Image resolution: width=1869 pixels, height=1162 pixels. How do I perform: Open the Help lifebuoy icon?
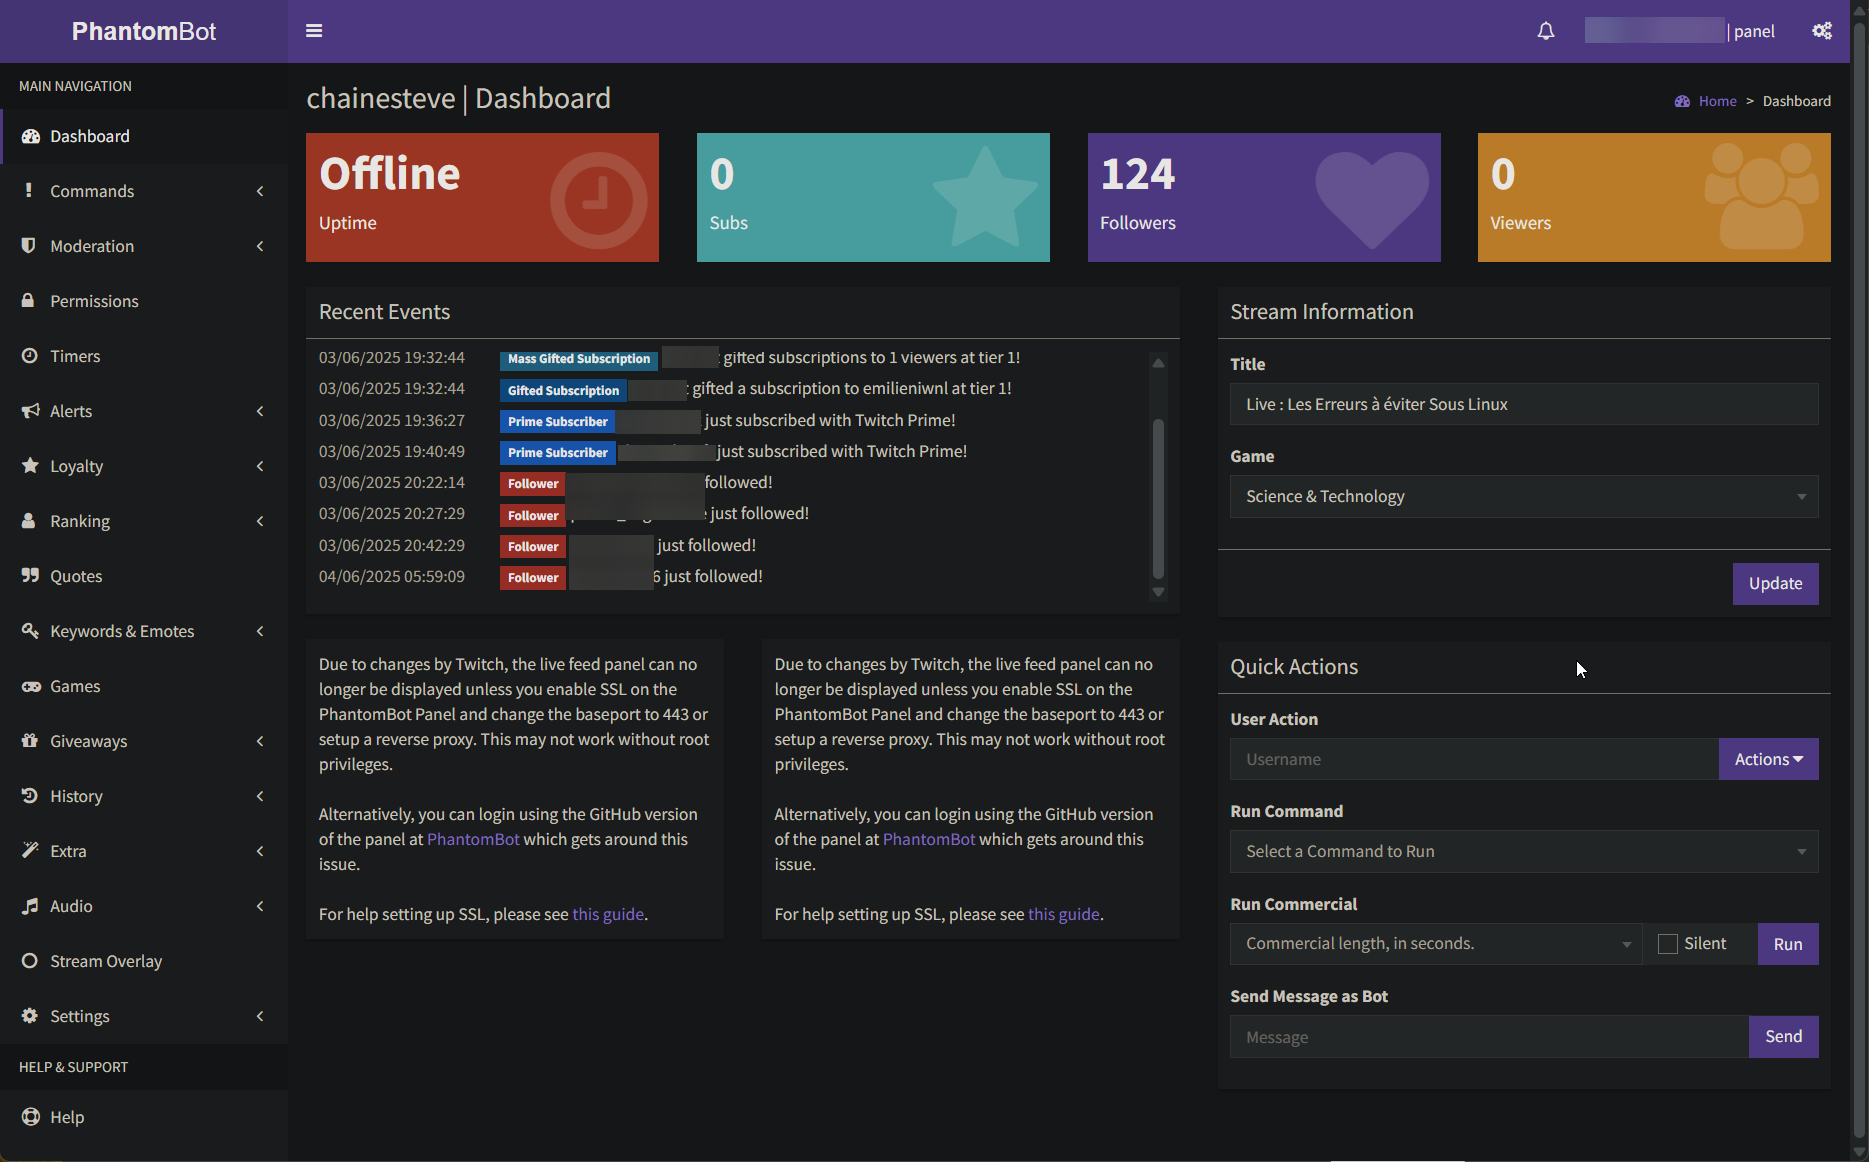(x=30, y=1117)
